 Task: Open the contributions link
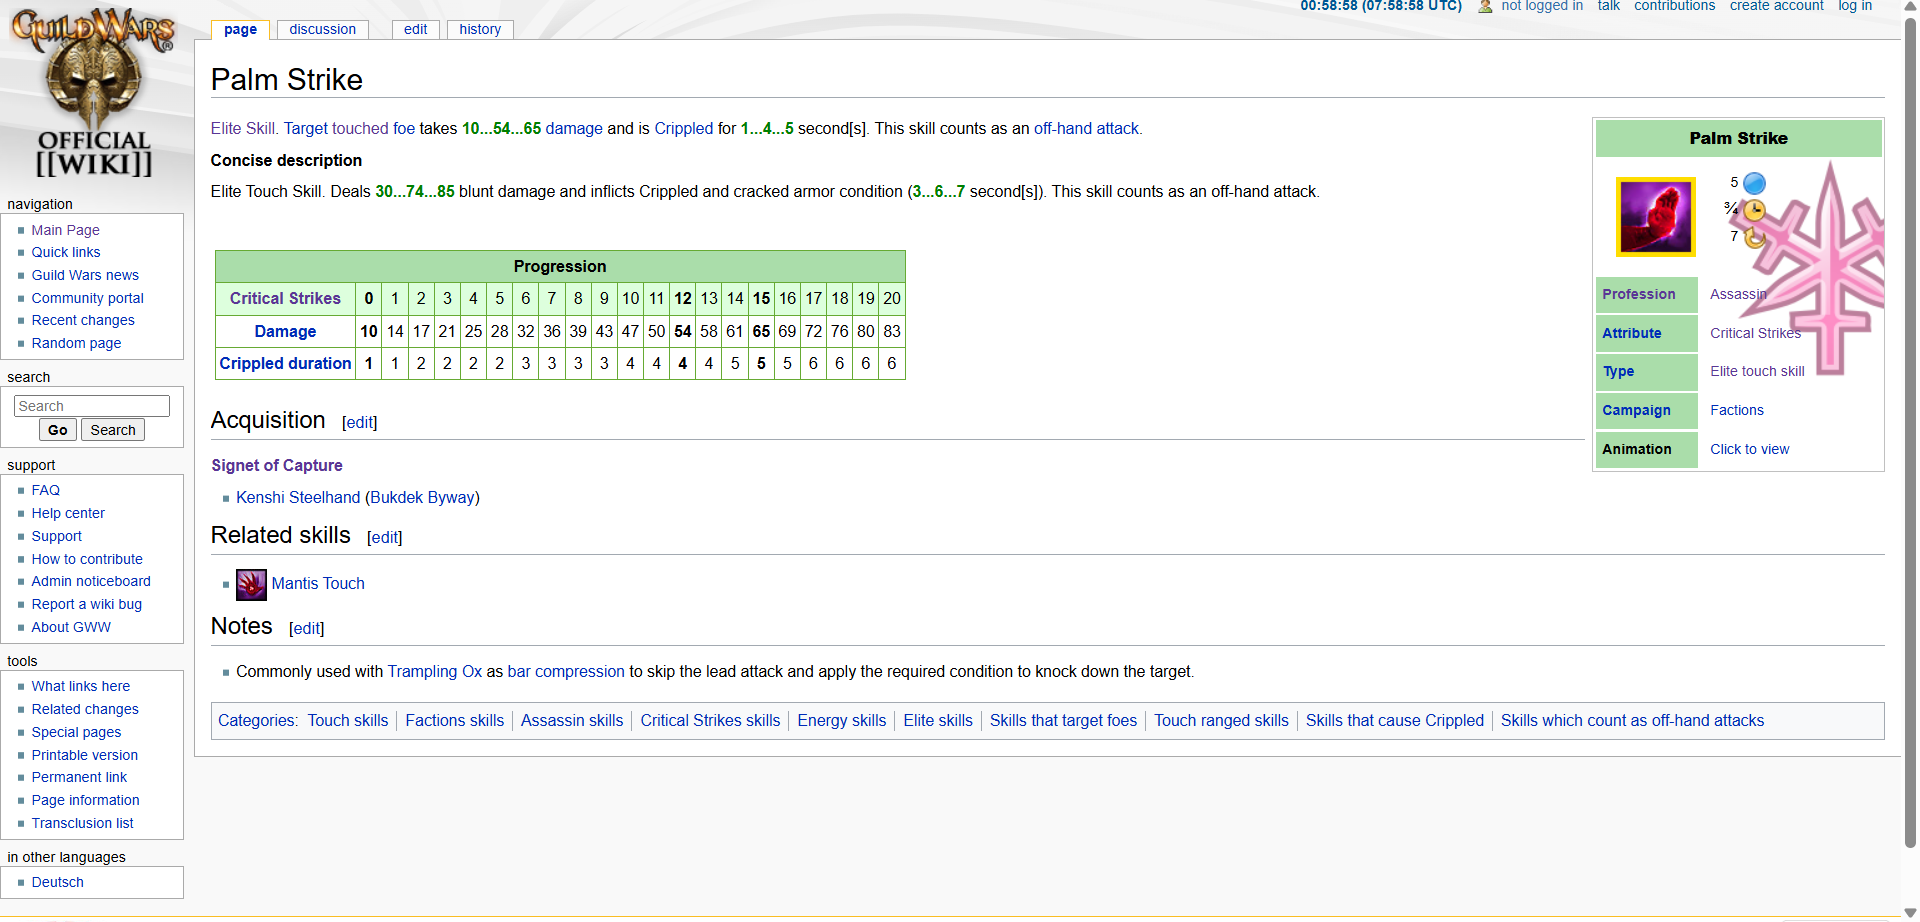tap(1674, 6)
